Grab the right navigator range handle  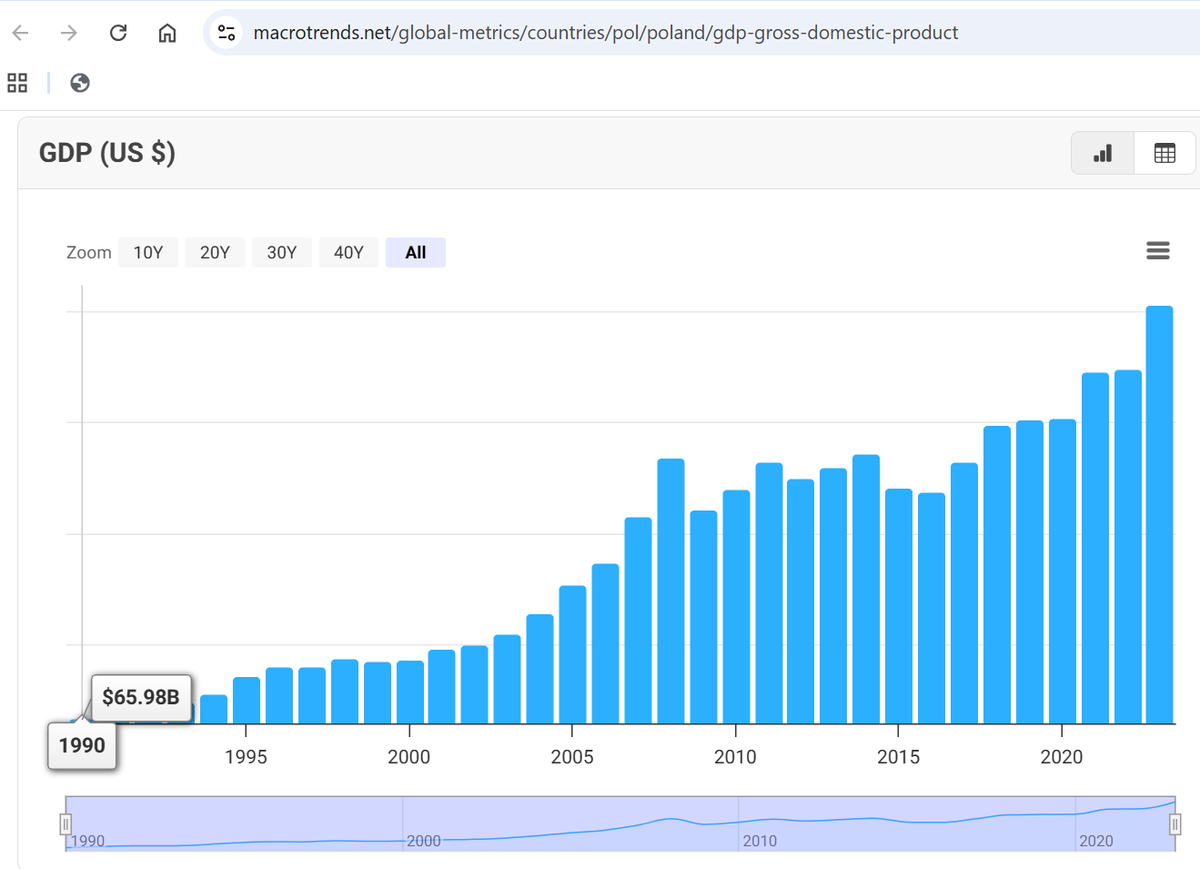coord(1175,824)
